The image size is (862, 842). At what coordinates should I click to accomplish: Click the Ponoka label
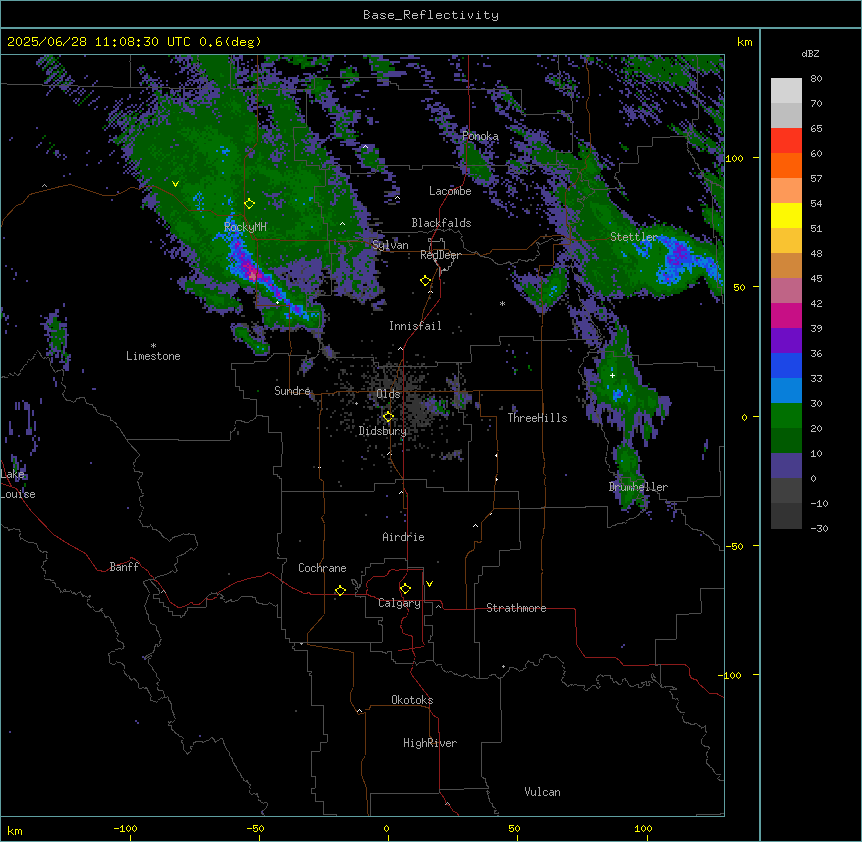pyautogui.click(x=480, y=136)
